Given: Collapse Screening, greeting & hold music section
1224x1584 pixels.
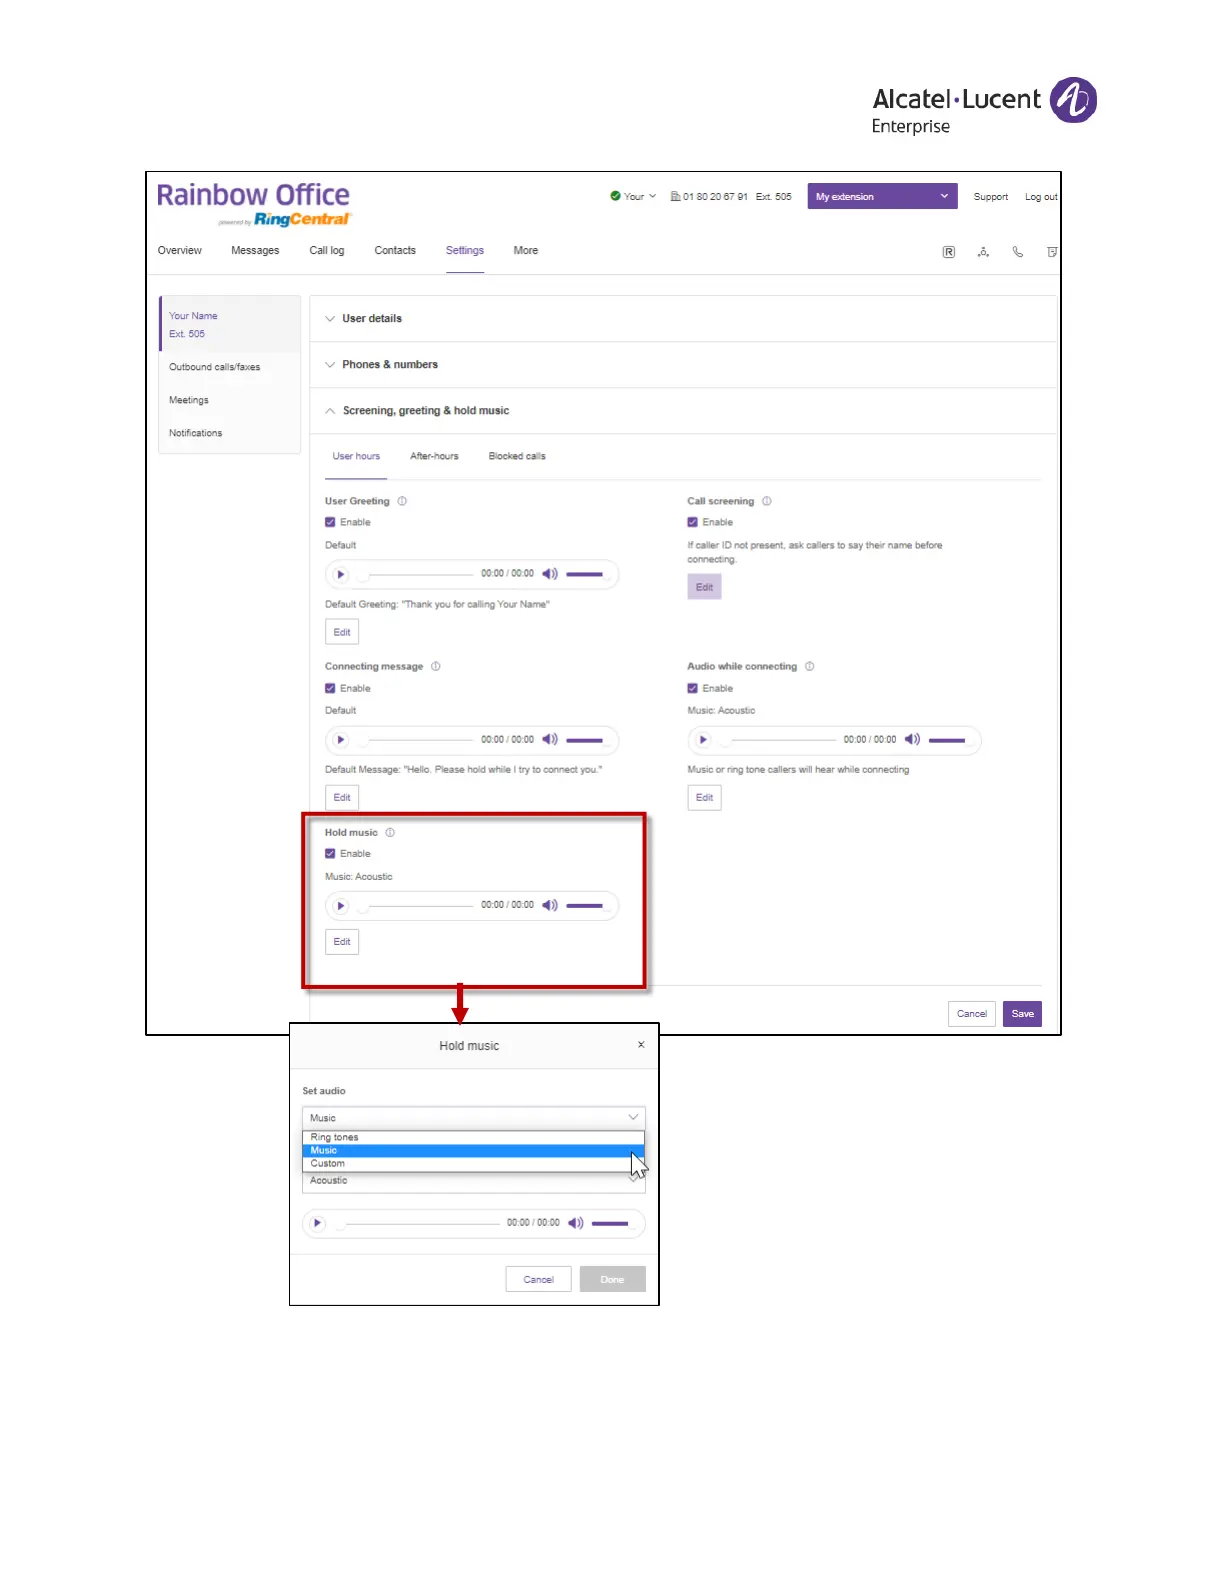Looking at the screenshot, I should (x=684, y=411).
